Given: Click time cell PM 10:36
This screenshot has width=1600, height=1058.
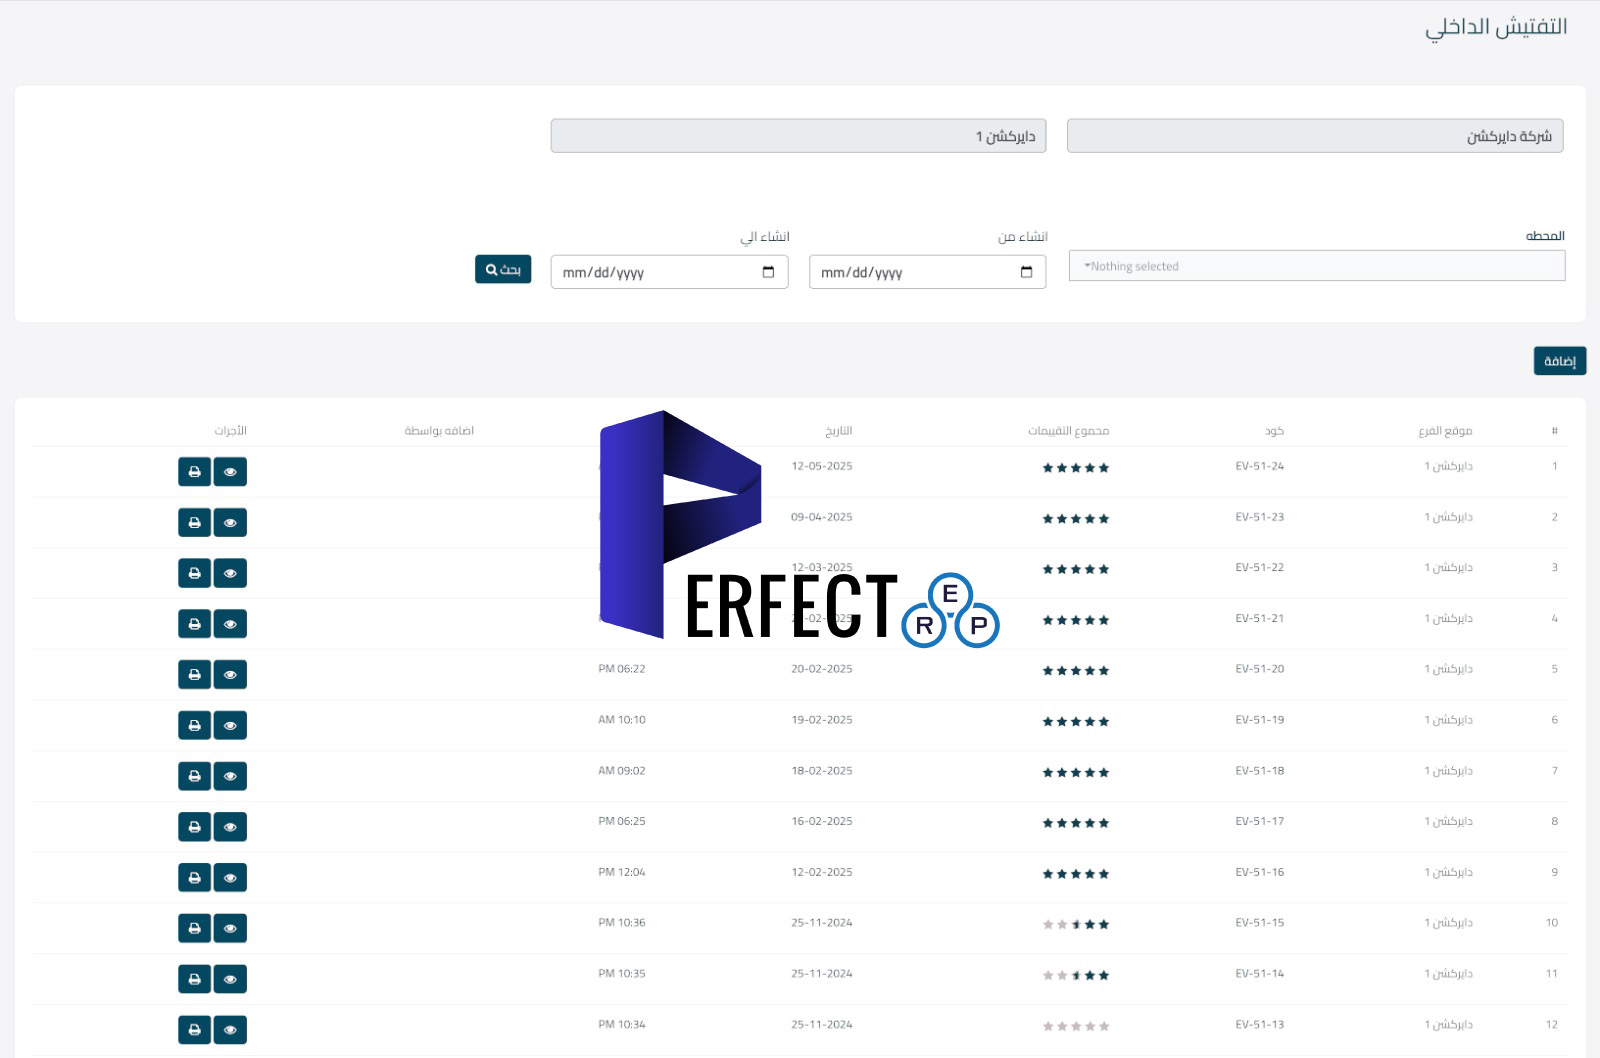Looking at the screenshot, I should tap(622, 923).
